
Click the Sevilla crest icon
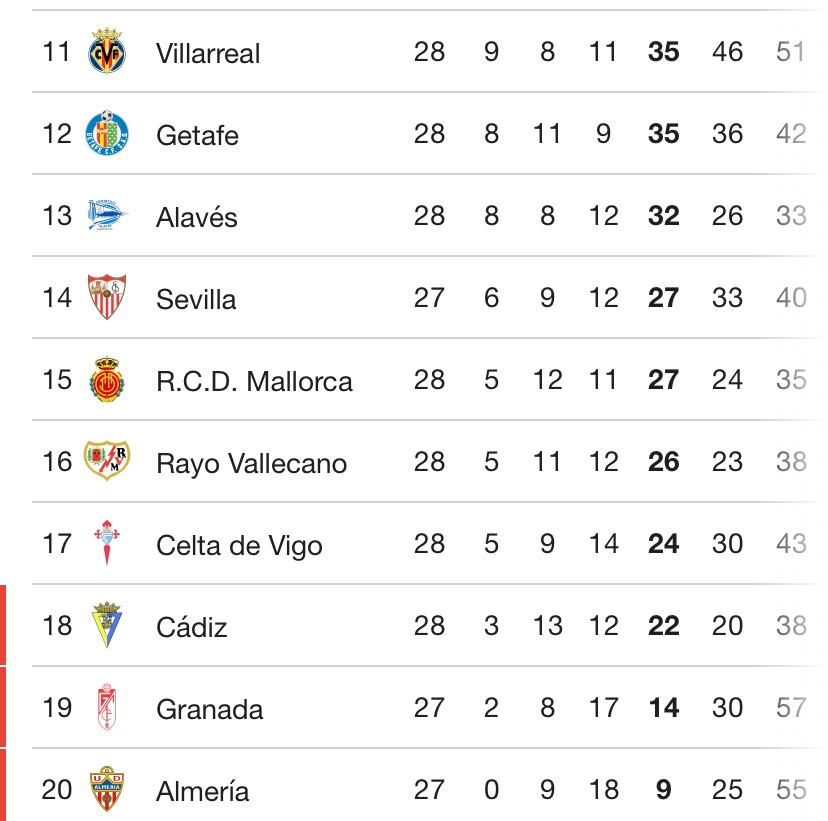pos(107,298)
